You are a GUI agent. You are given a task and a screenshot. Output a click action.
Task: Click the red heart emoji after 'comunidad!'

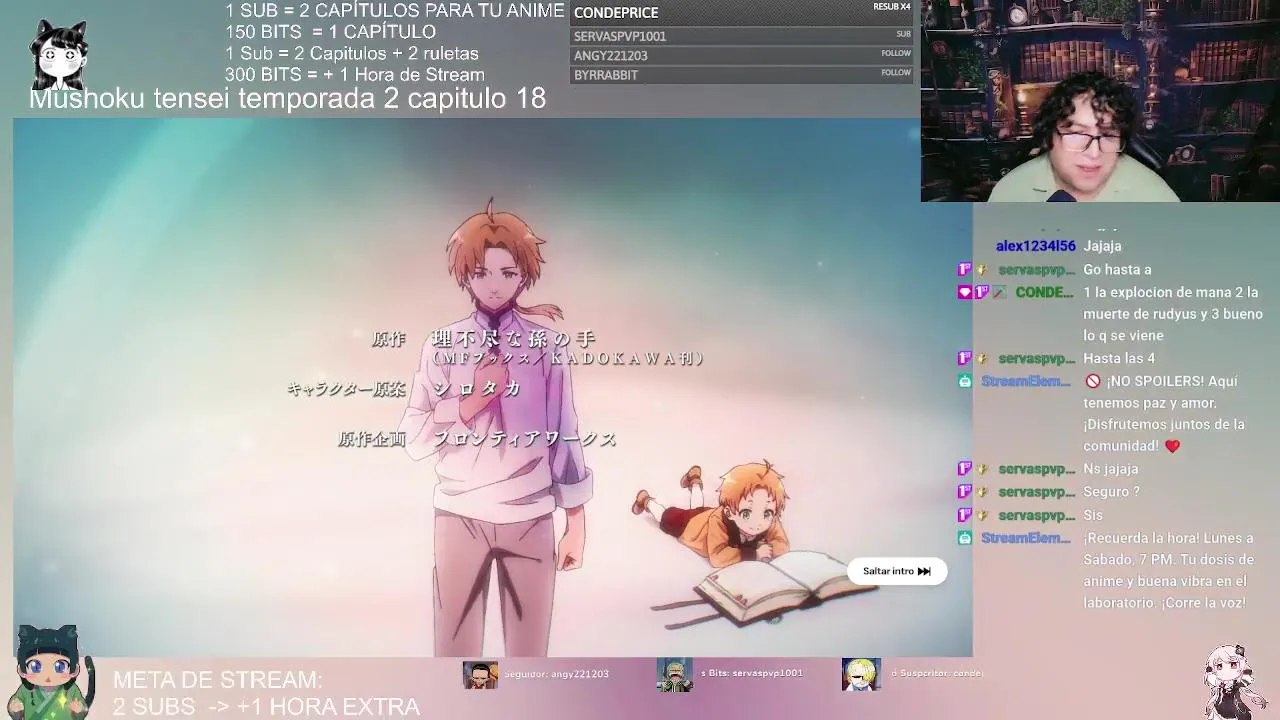(1172, 446)
